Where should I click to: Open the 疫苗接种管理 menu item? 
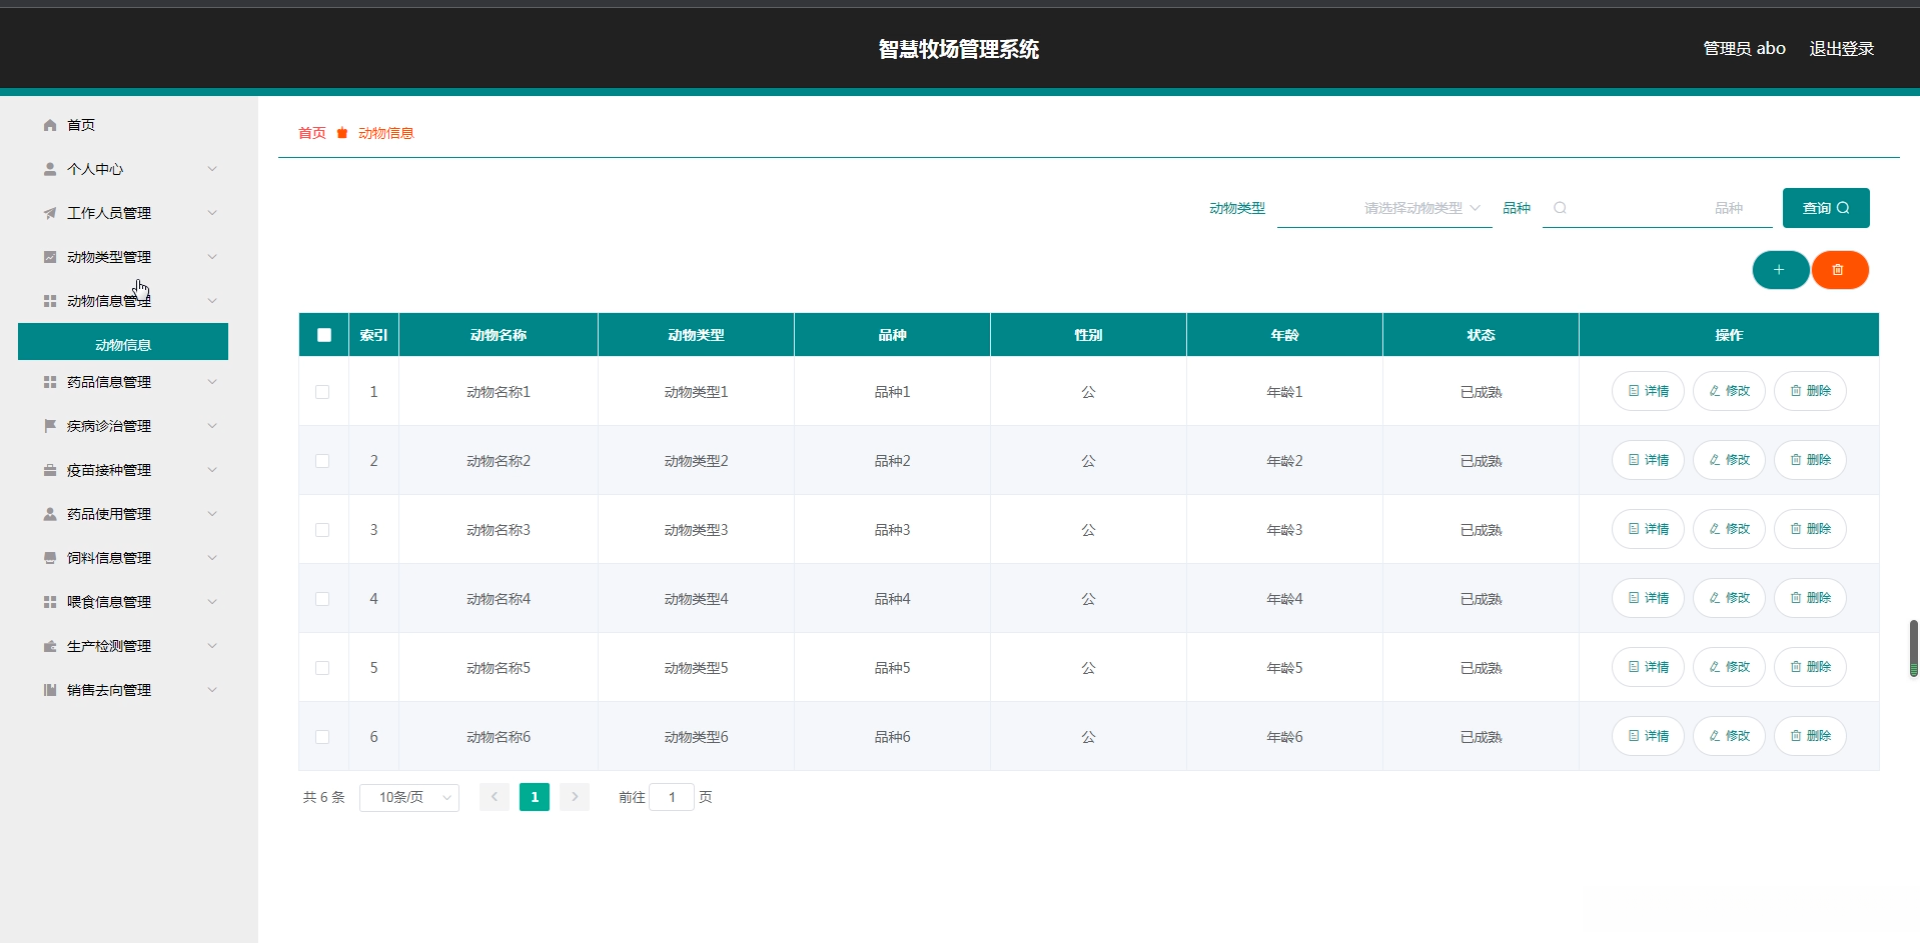coord(123,470)
